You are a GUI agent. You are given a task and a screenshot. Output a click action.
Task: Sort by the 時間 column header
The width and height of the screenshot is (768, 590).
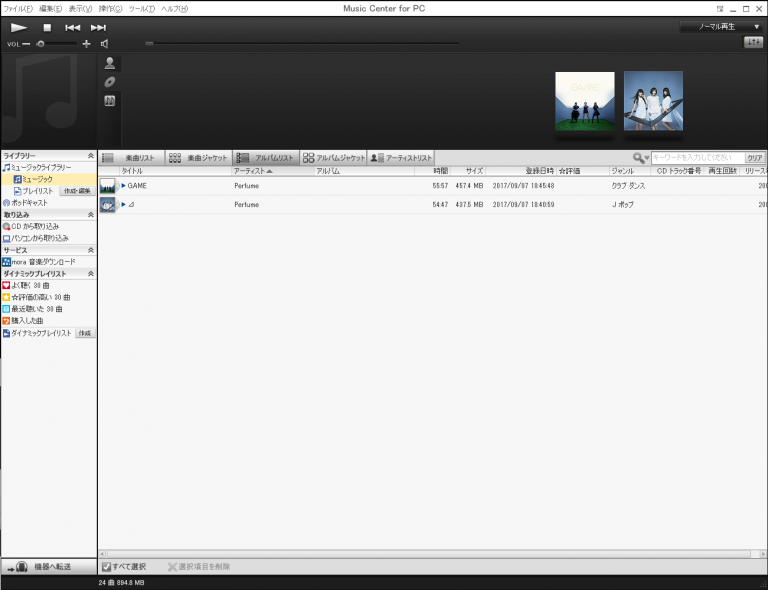click(432, 171)
